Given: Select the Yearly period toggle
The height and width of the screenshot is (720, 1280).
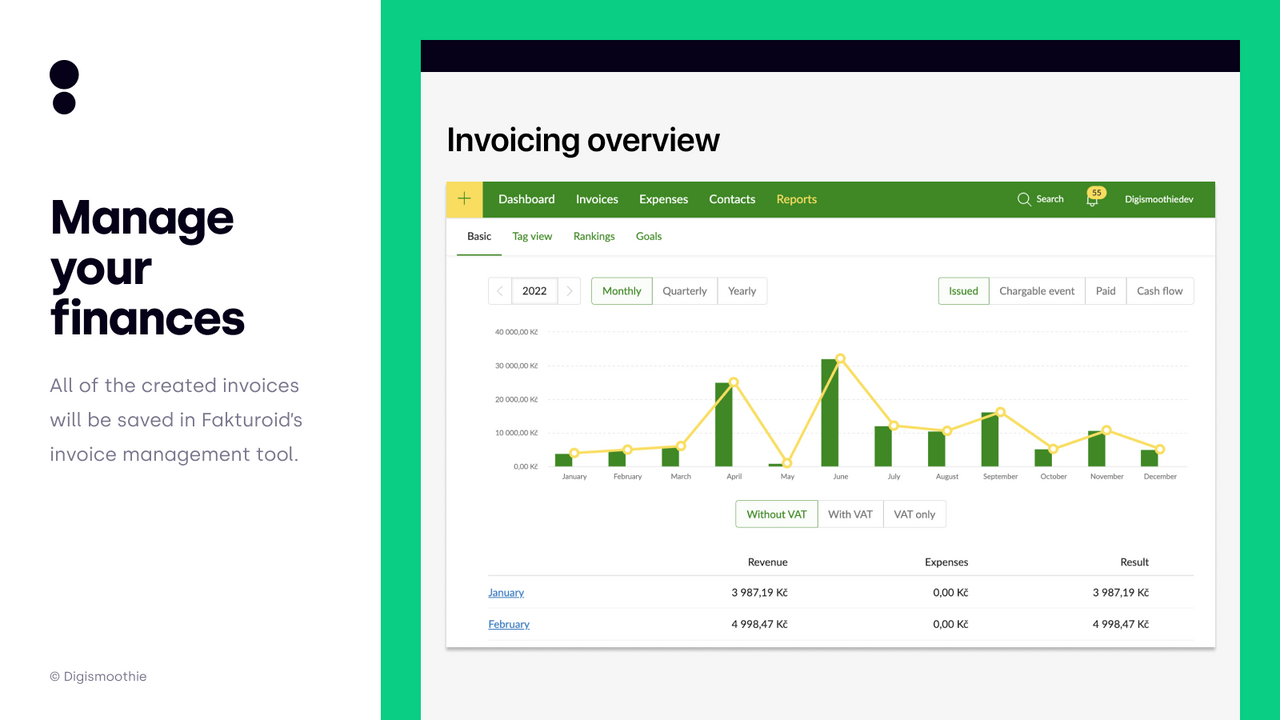Looking at the screenshot, I should 742,291.
